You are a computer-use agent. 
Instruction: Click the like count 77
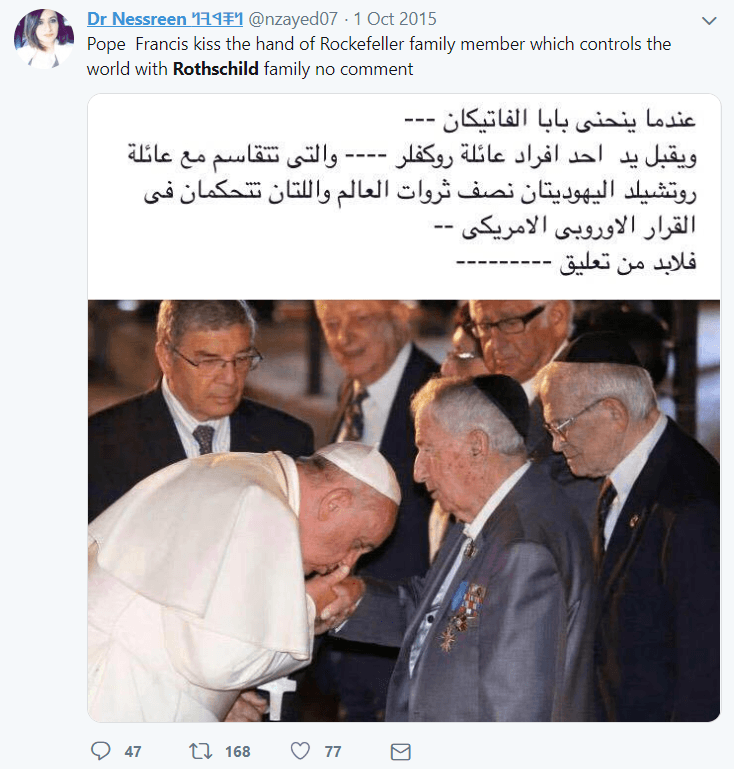tap(333, 751)
